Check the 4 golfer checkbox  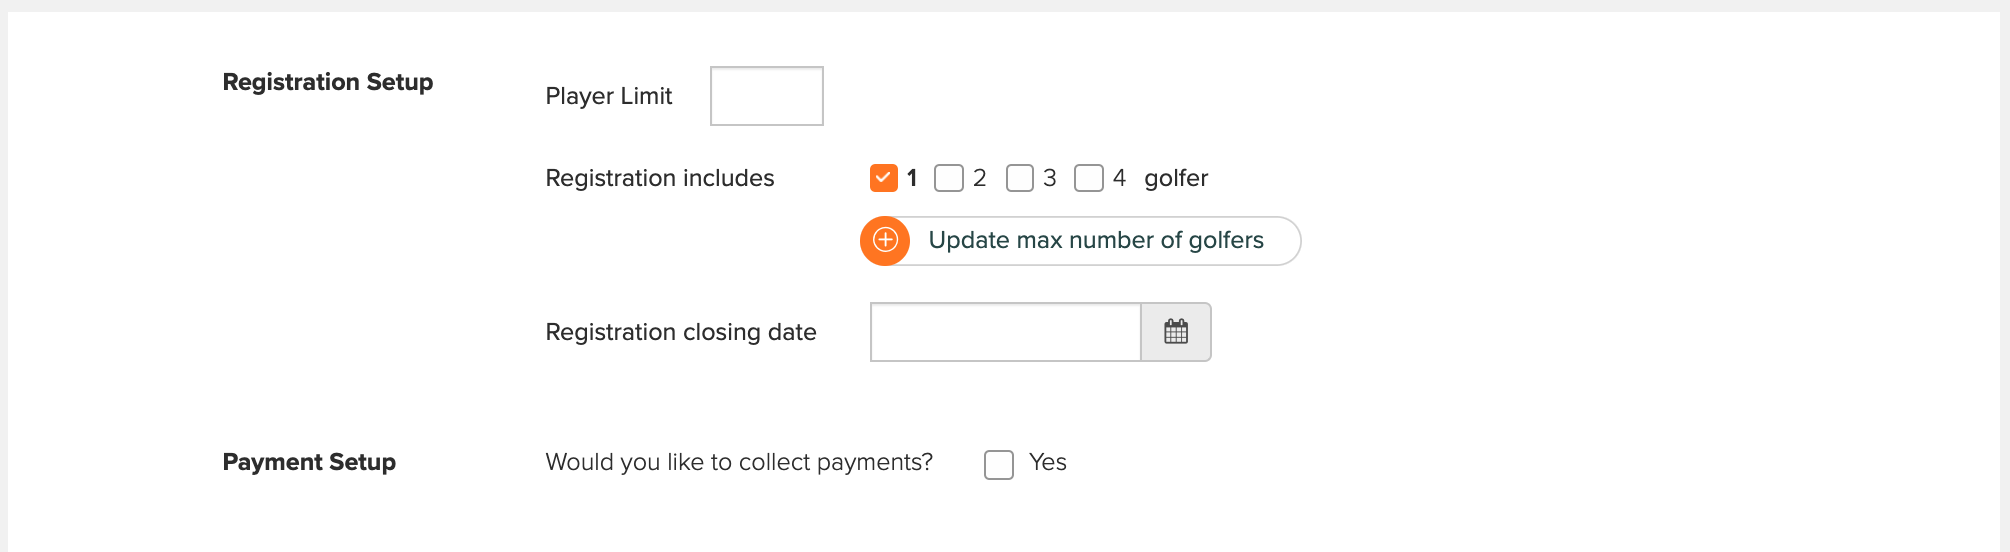coord(1088,178)
